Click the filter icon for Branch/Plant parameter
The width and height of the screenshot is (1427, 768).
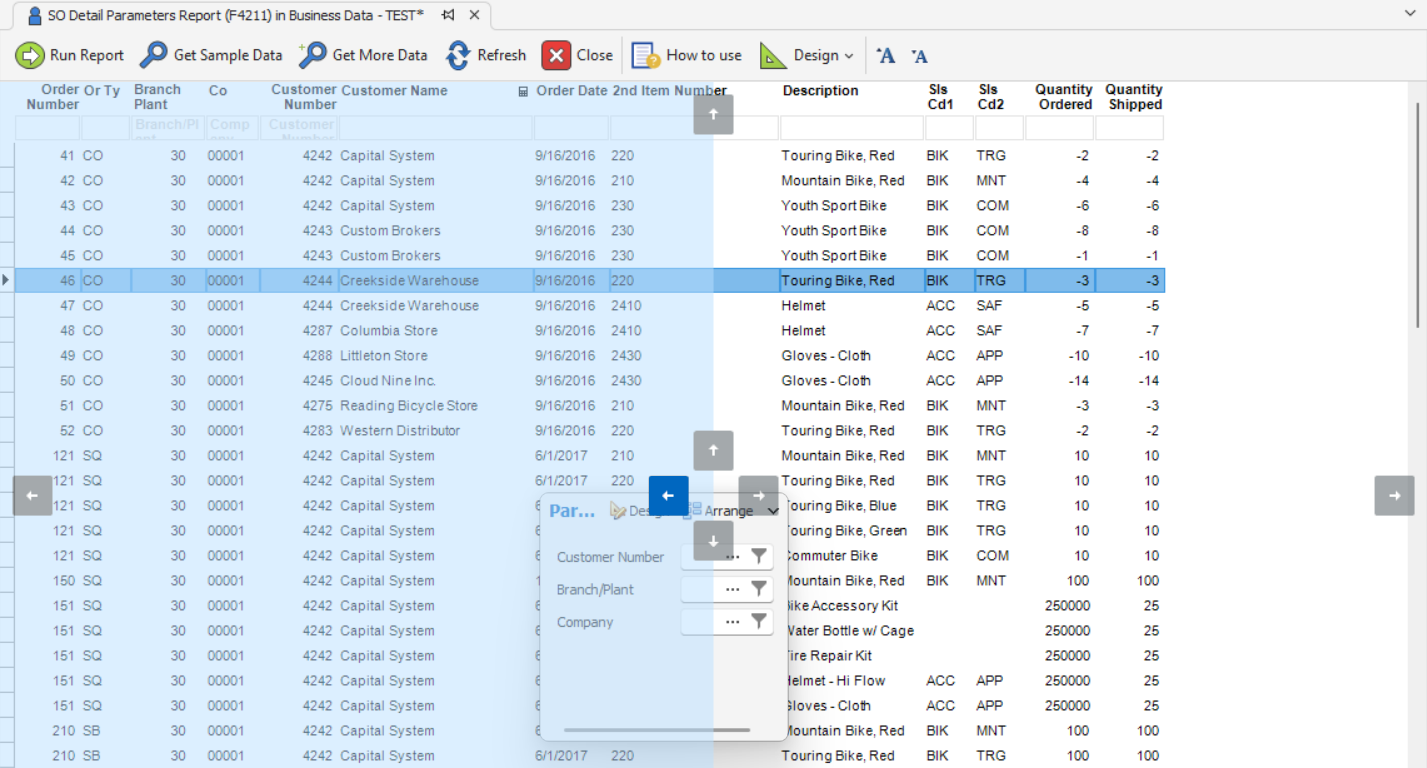(759, 589)
